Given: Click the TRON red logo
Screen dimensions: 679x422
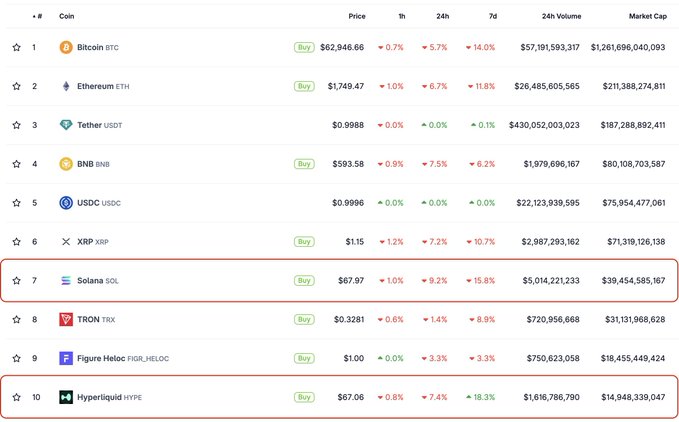Looking at the screenshot, I should 66,319.
